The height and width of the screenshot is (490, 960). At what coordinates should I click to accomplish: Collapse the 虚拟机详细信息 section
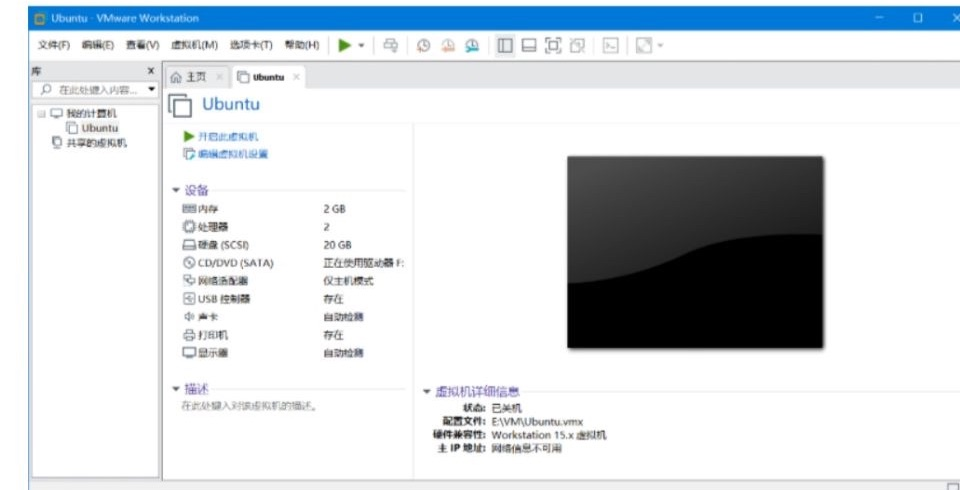(427, 392)
